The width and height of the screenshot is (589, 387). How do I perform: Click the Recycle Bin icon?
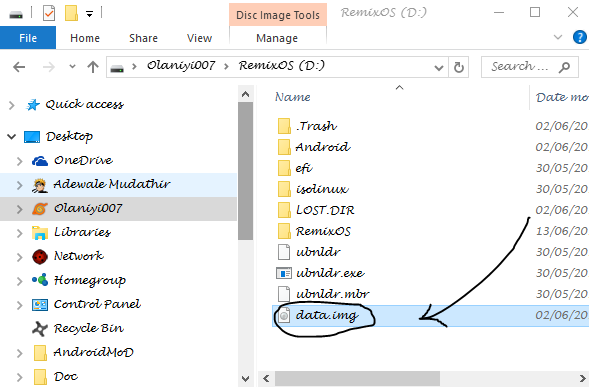tap(40, 328)
